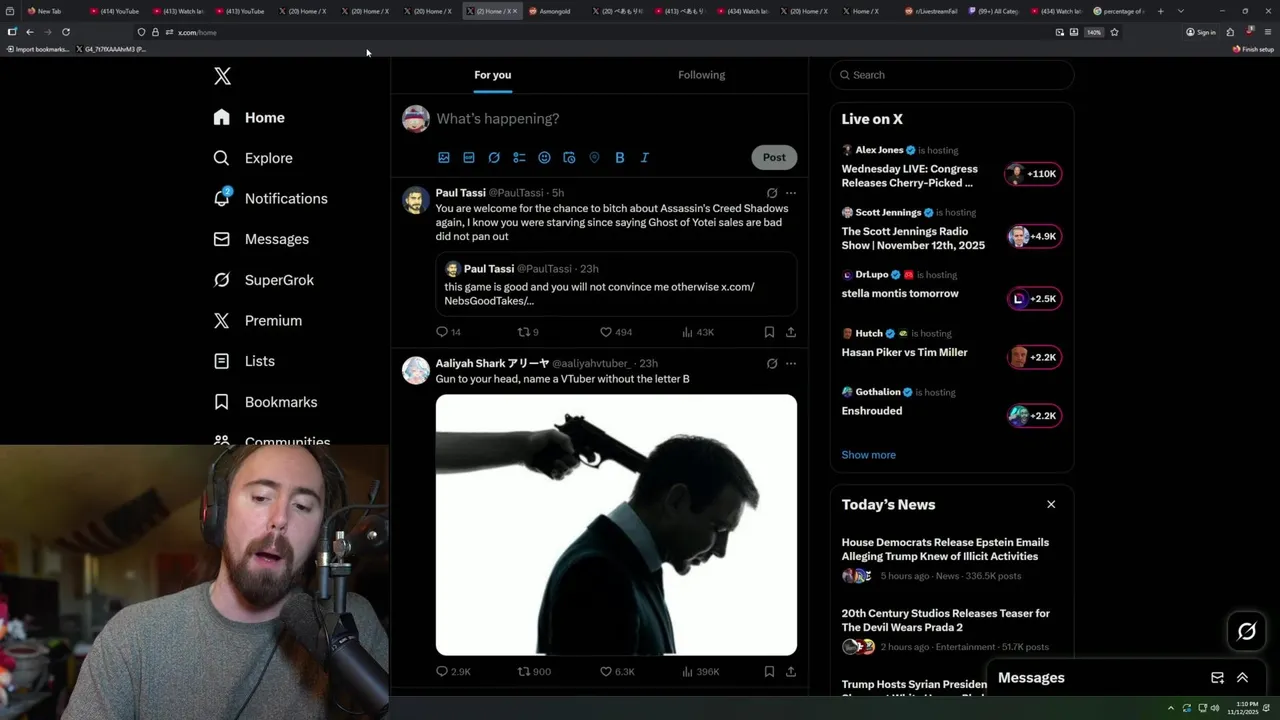This screenshot has height=720, width=1280.
Task: Close the Today's News panel
Action: [1051, 505]
